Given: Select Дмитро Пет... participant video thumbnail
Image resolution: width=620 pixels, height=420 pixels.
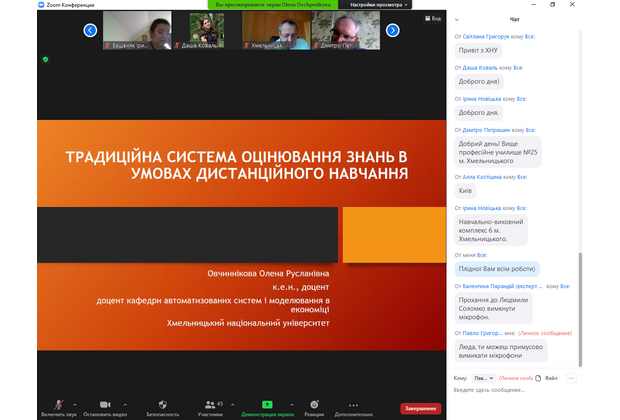Looking at the screenshot, I should click(x=345, y=30).
